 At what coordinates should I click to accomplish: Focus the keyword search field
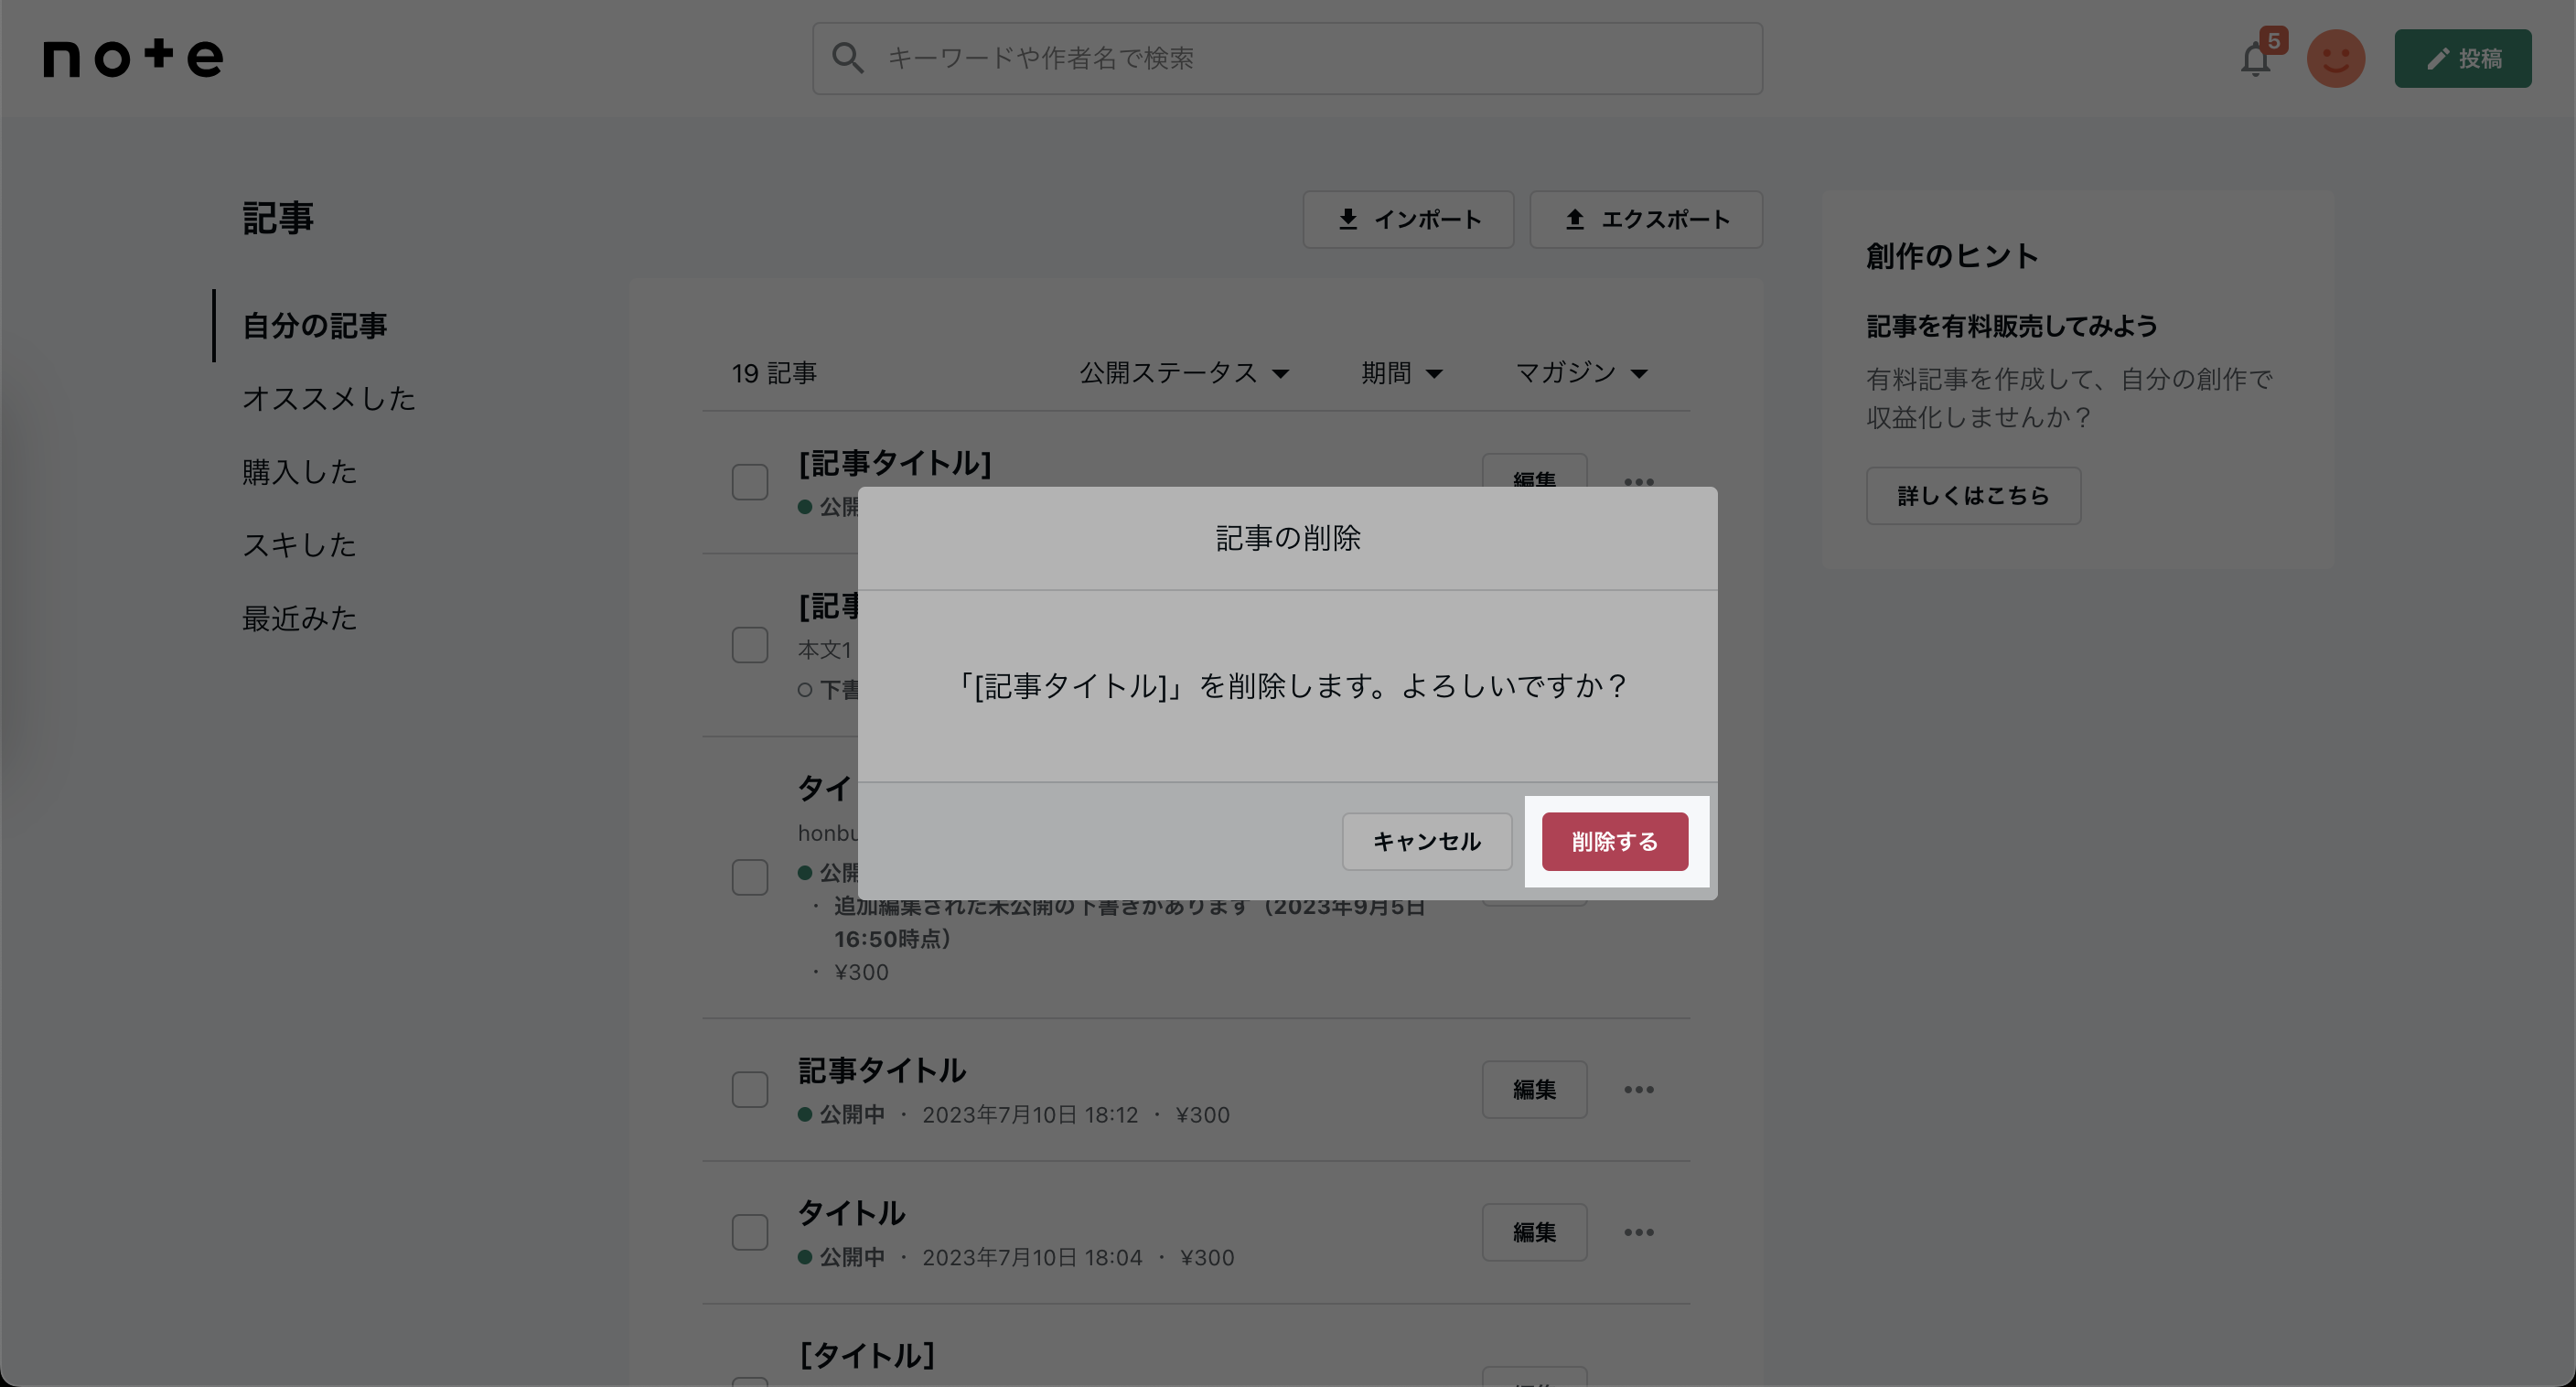coord(1287,59)
